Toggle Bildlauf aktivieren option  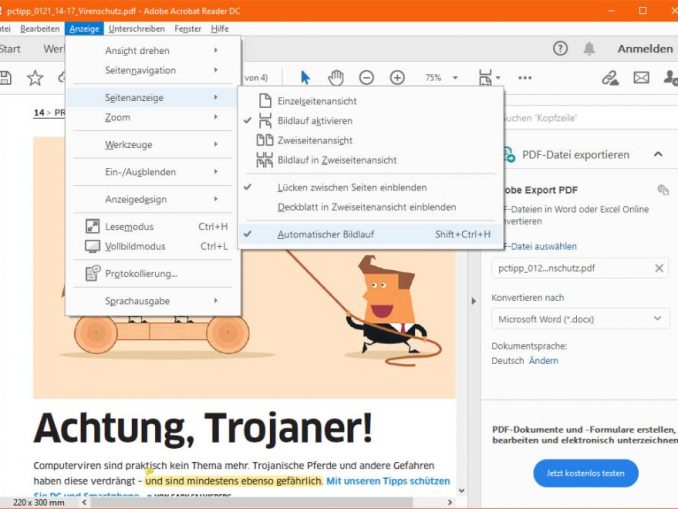[371, 121]
